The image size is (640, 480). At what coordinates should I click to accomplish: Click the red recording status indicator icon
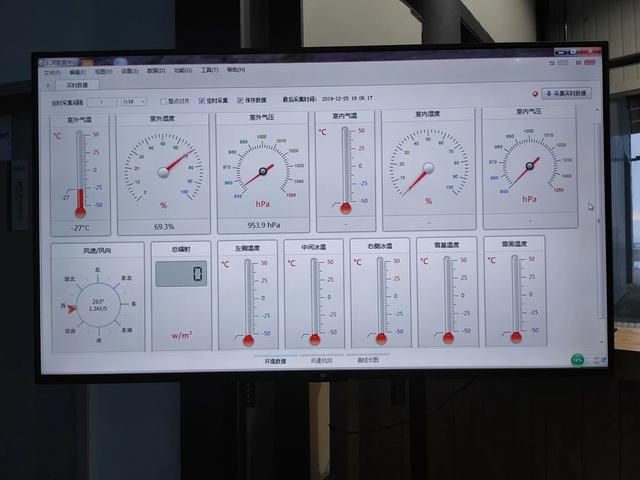(535, 93)
